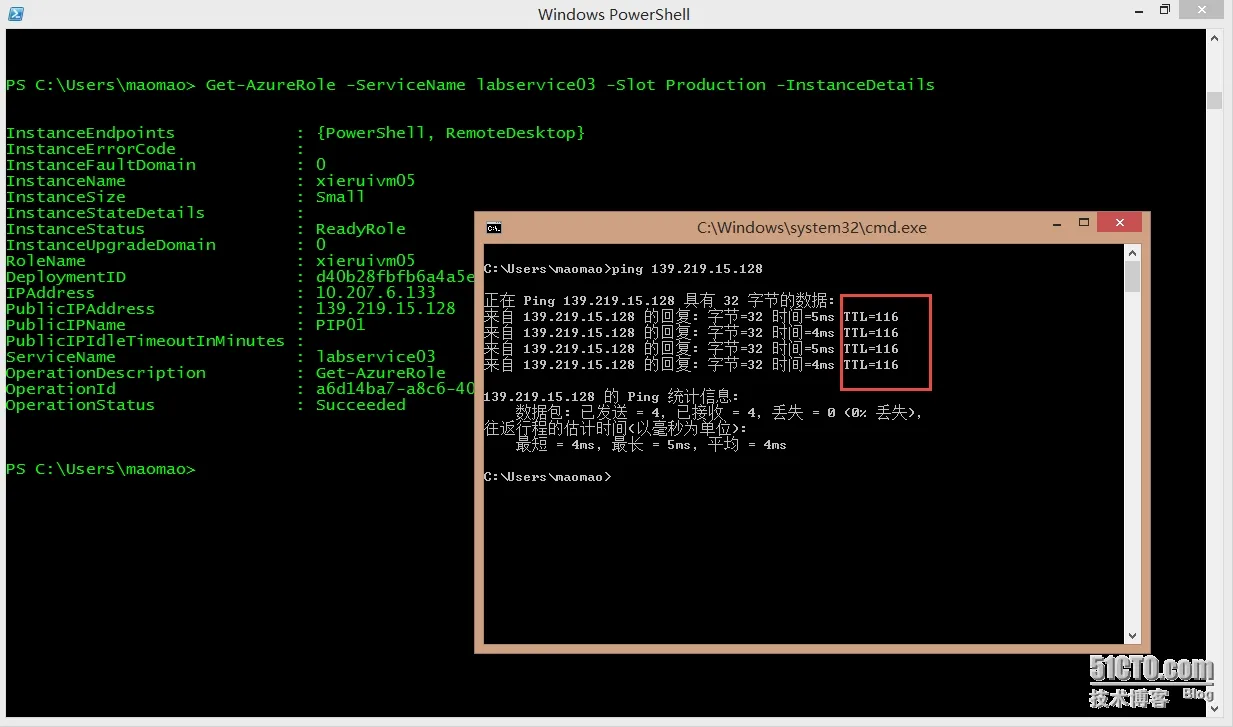Click the '最短 = 4ms' timing line
Viewport: 1233px width, 727px height.
[651, 445]
